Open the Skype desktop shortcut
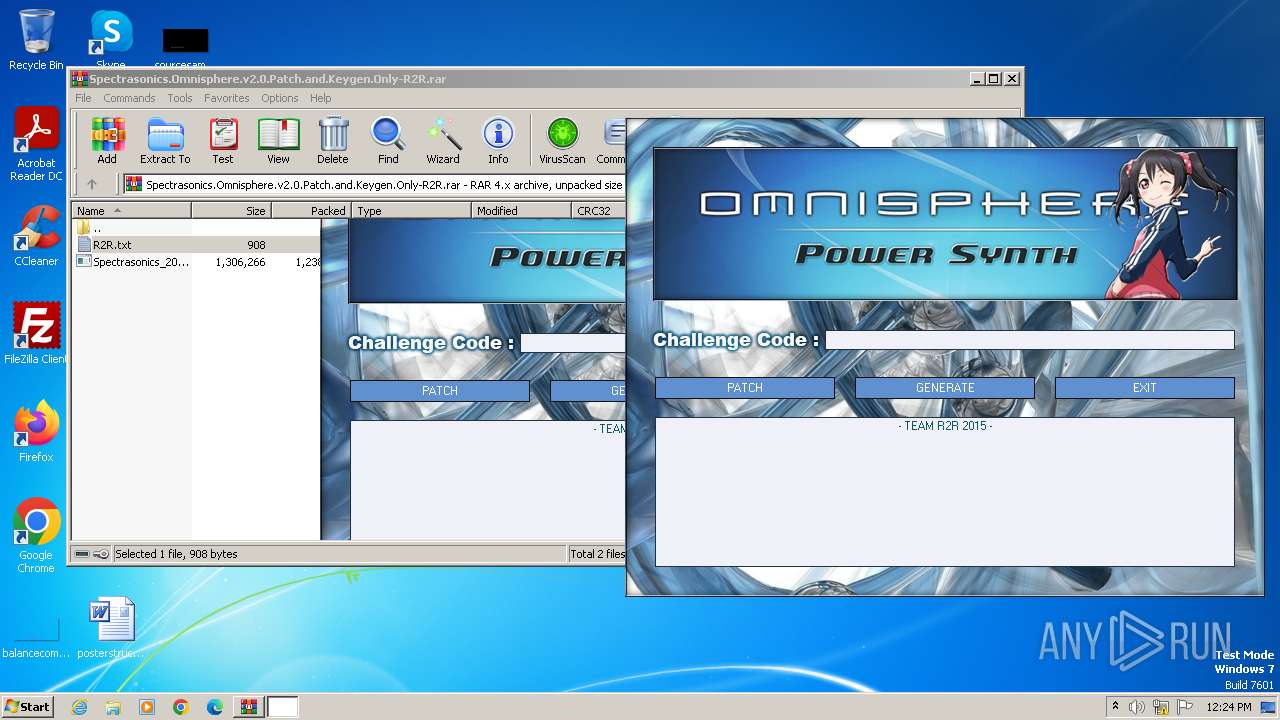 coord(111,39)
